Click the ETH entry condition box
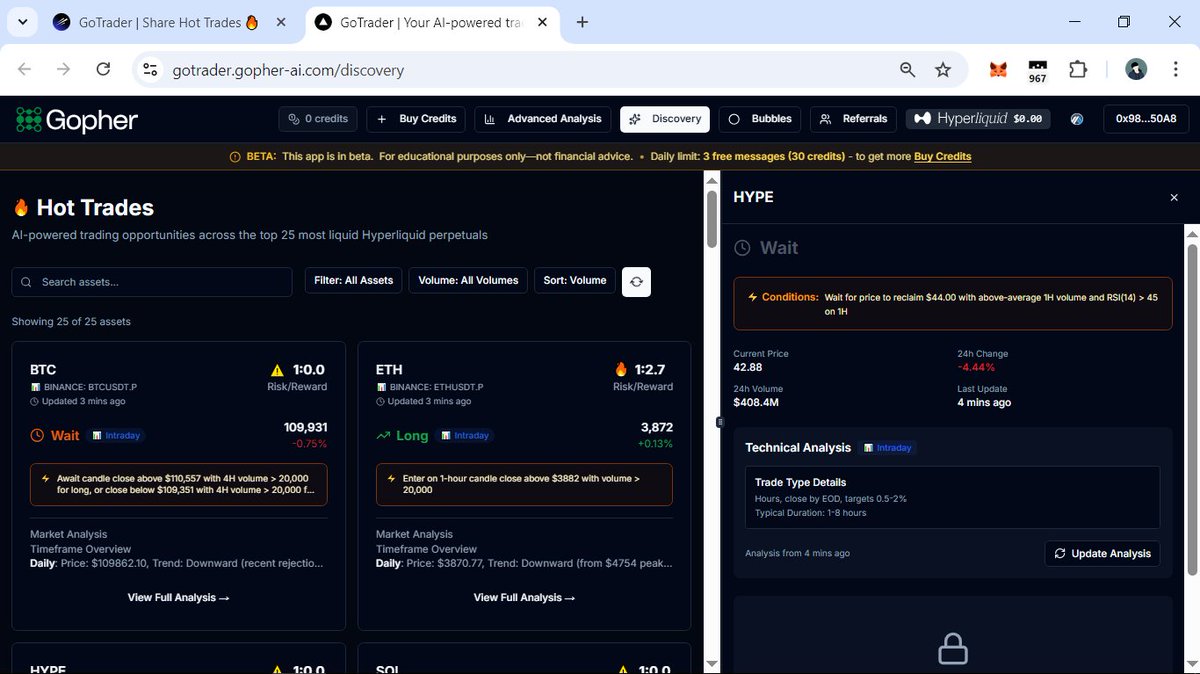Viewport: 1200px width, 674px height. [x=524, y=485]
